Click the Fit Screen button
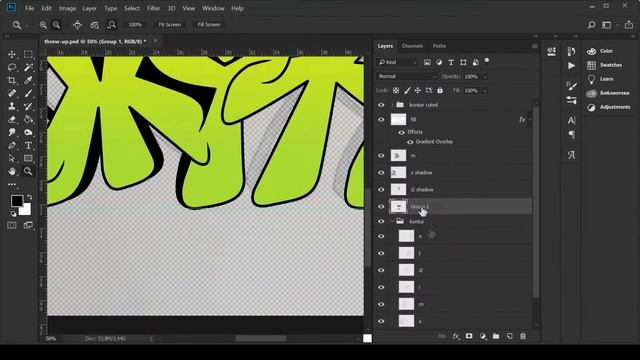640x360 pixels. (169, 25)
